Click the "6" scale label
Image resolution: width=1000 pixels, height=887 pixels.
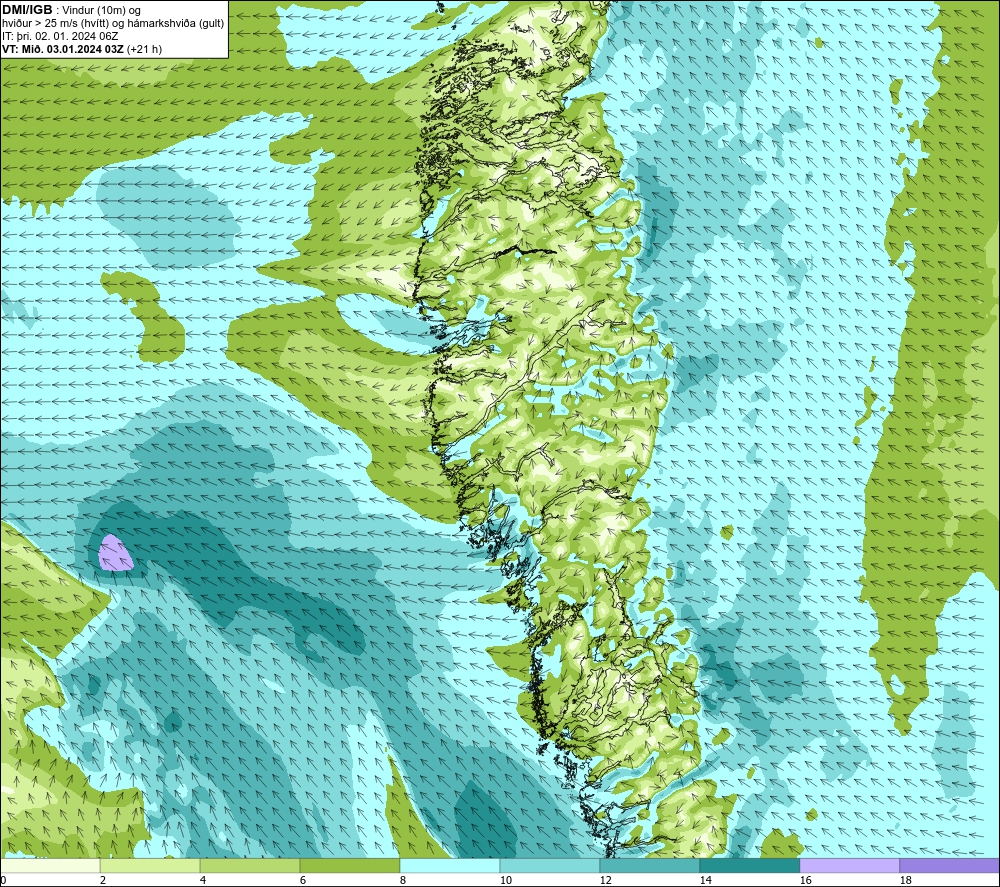(303, 881)
